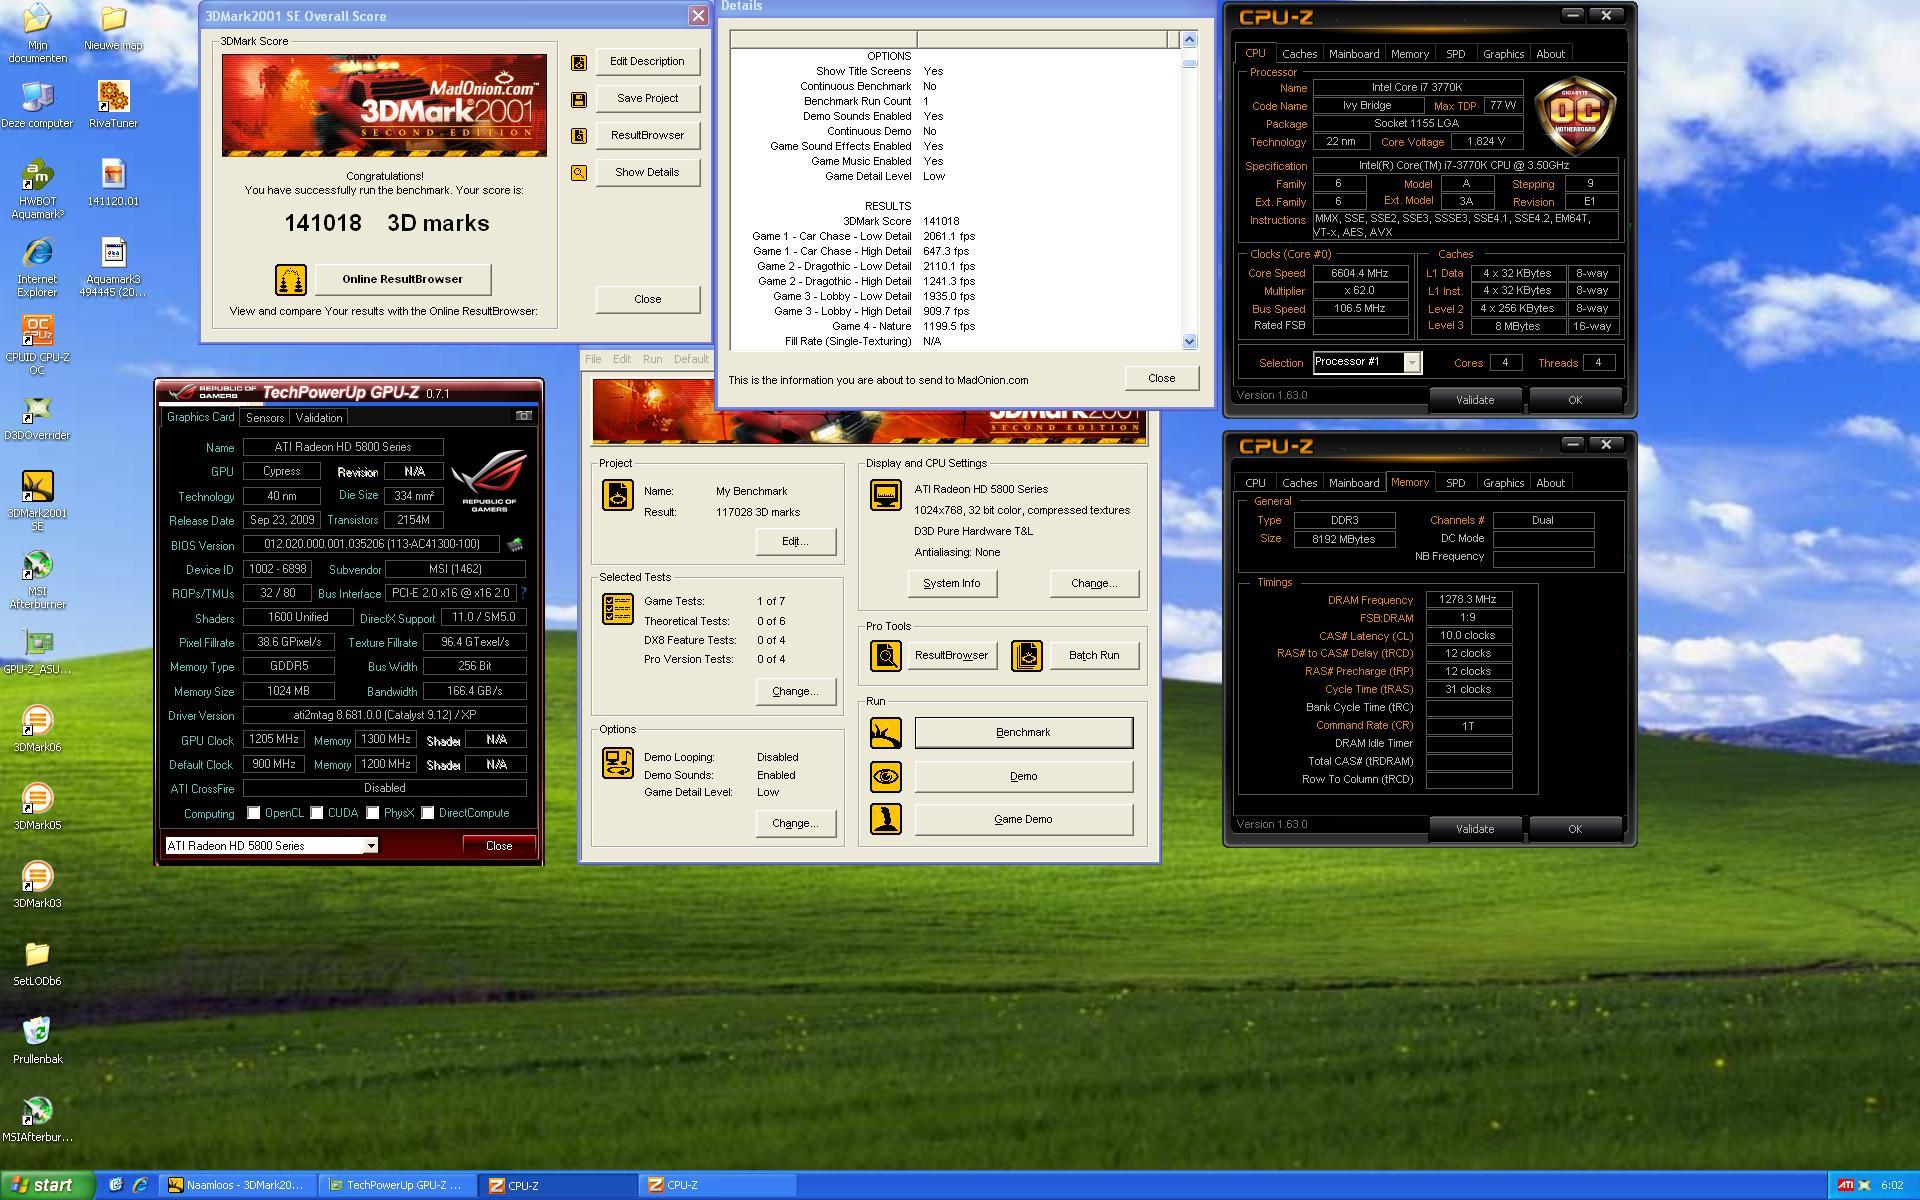Open 141120.01 file on desktop
The width and height of the screenshot is (1920, 1200).
point(113,183)
